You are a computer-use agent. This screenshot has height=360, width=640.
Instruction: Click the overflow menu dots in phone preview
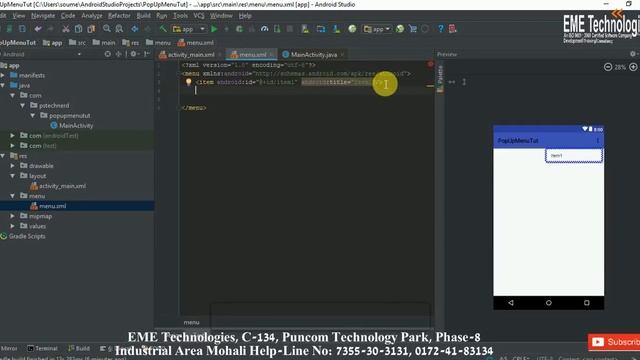pos(598,140)
